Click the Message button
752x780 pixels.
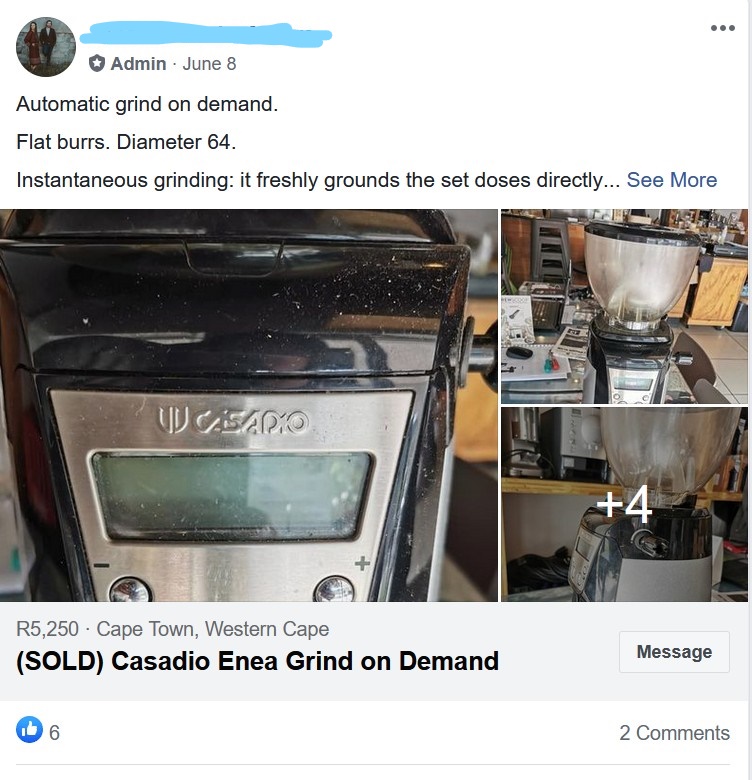pyautogui.click(x=674, y=652)
